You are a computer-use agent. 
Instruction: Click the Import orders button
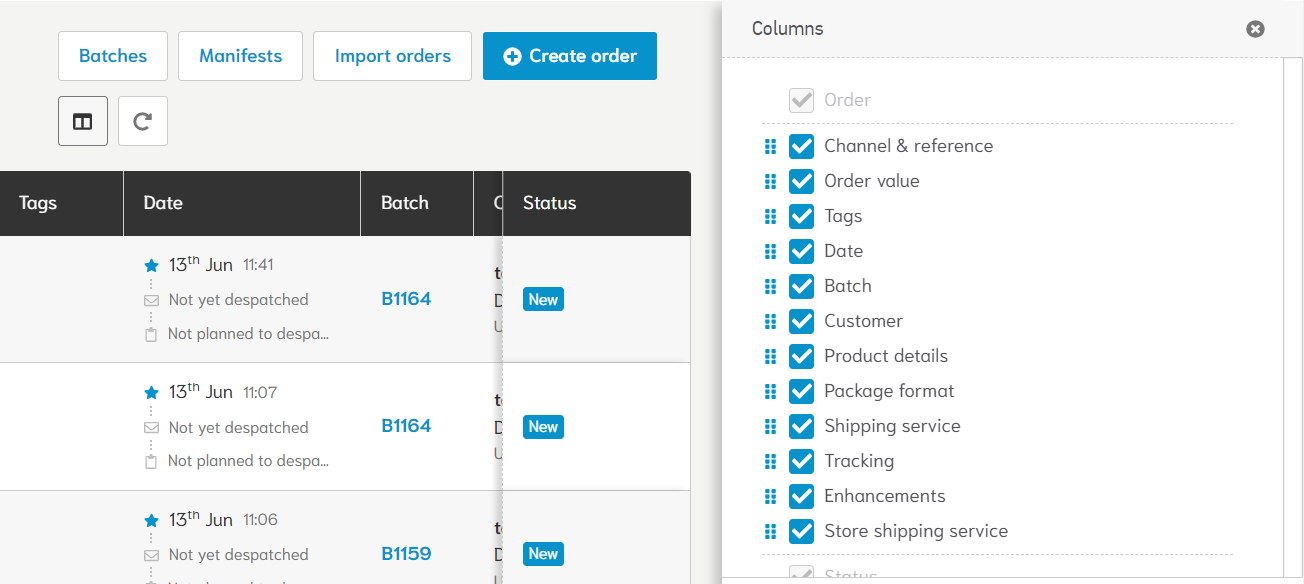coord(392,56)
